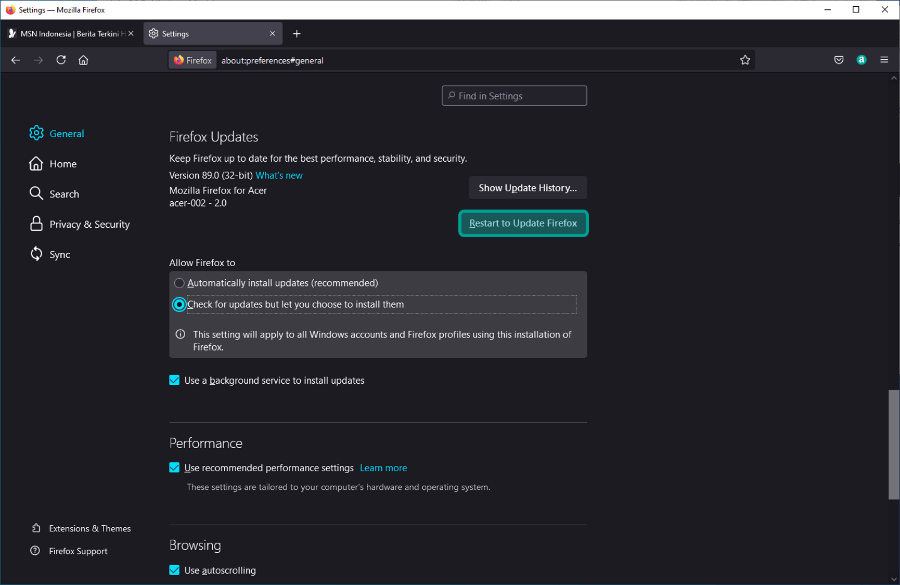
Task: Open the Sync settings category
Action: click(x=50, y=254)
